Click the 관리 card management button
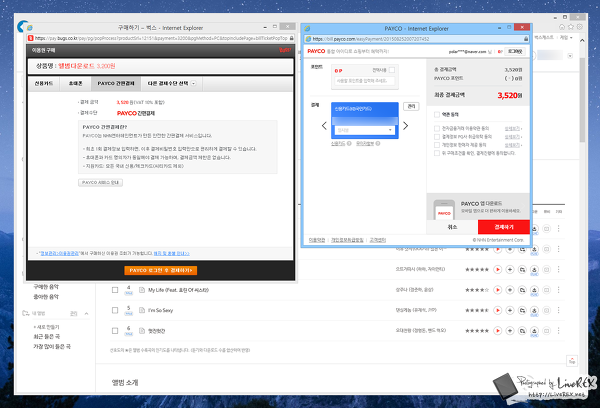This screenshot has width=600, height=408. [x=411, y=106]
